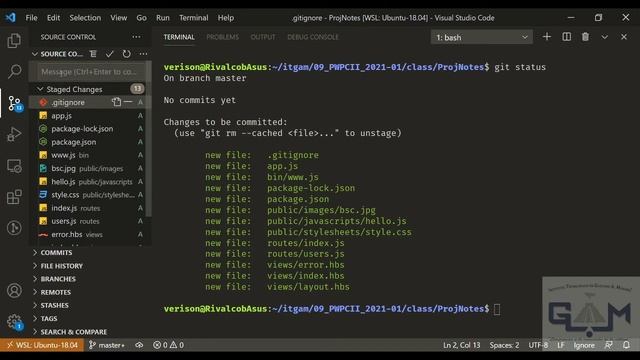Publish to remote using cloud icon in status bar
This screenshot has height=360, width=640.
tap(139, 345)
